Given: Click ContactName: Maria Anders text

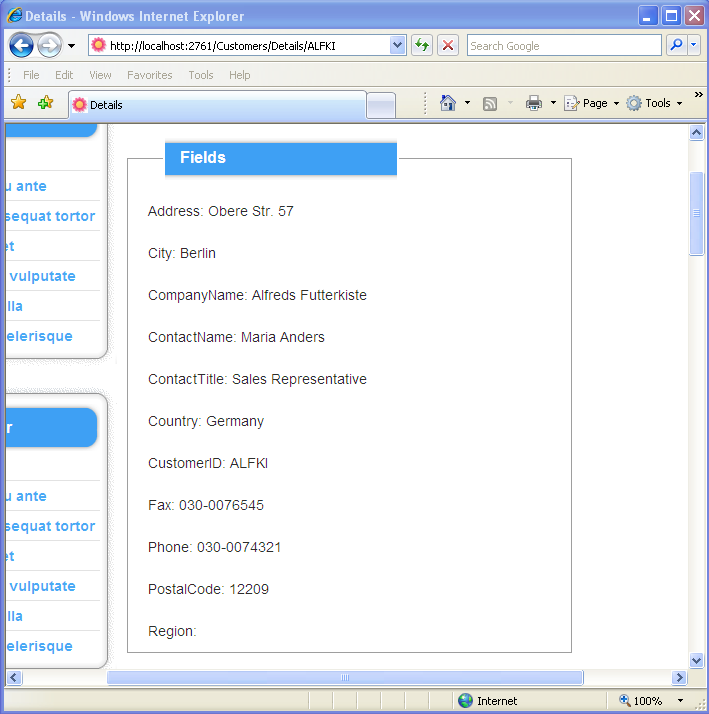Looking at the screenshot, I should (x=236, y=337).
